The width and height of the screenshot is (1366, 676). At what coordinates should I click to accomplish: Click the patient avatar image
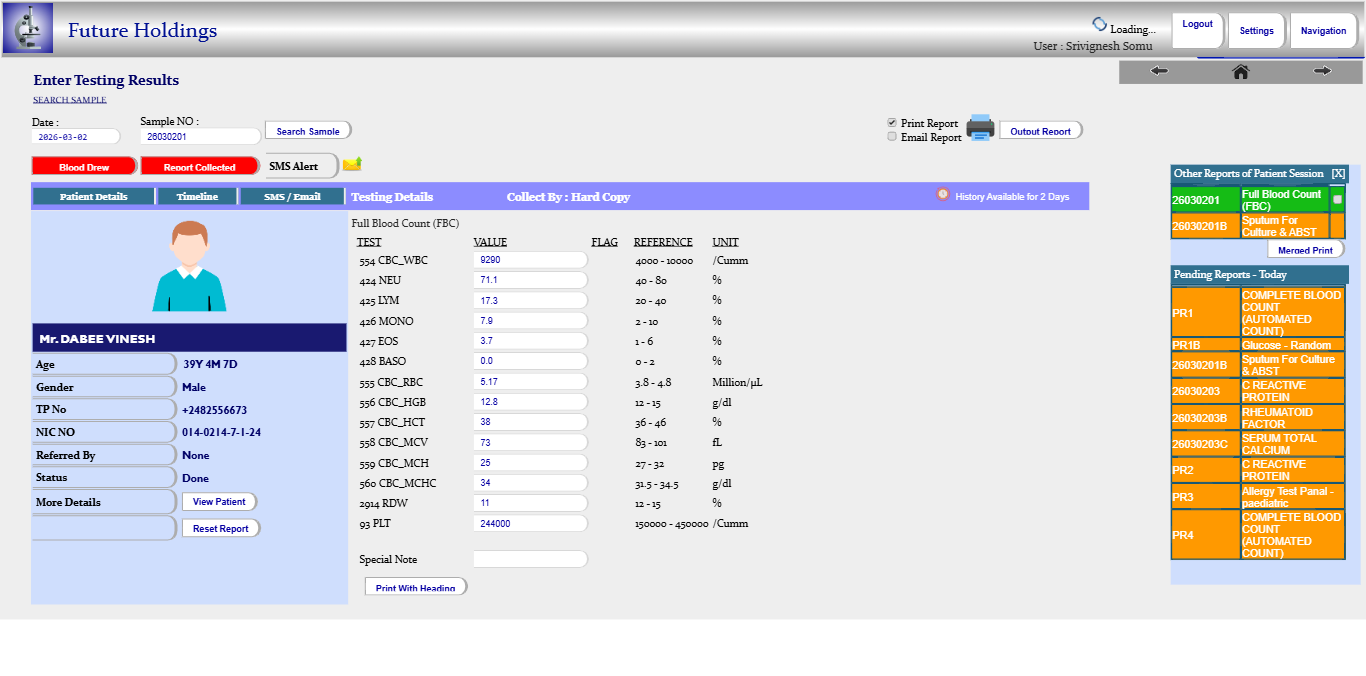[189, 266]
